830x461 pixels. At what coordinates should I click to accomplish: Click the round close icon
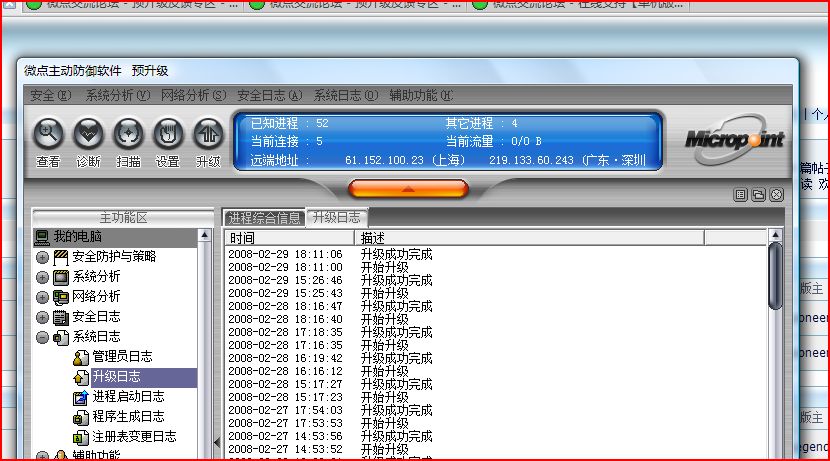(x=776, y=195)
